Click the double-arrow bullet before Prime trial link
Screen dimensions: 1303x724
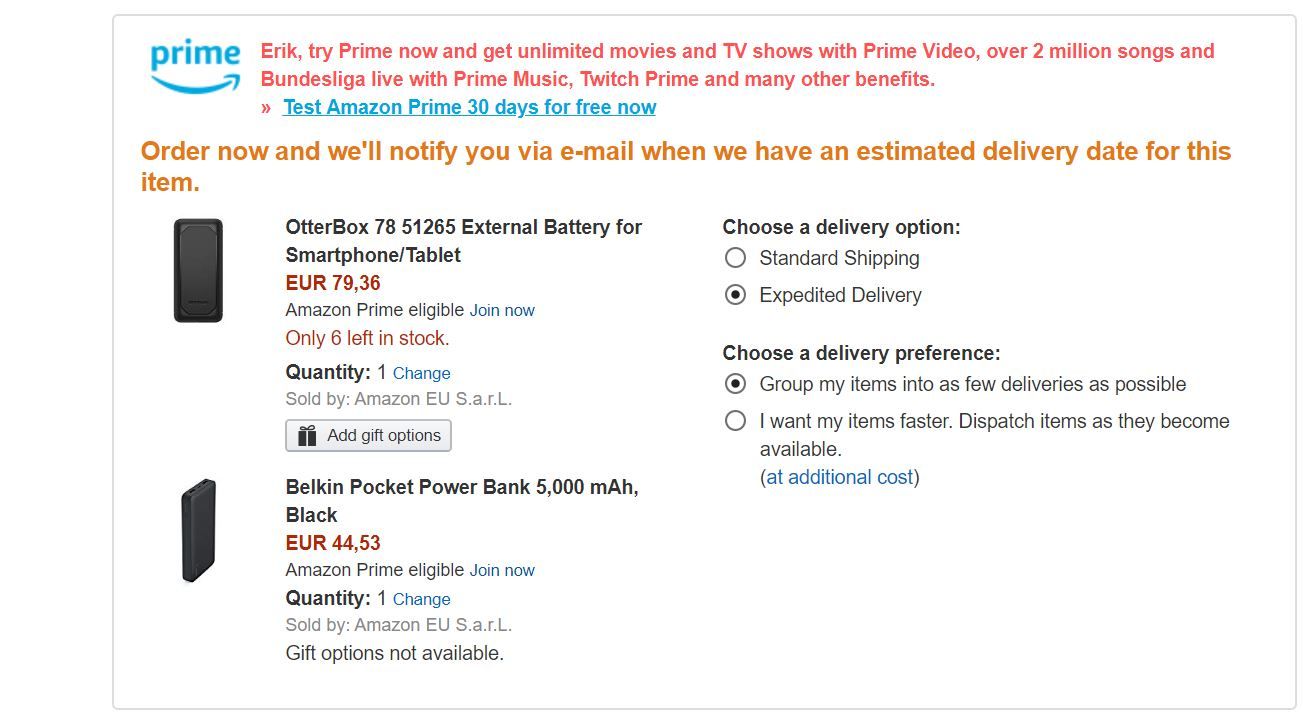click(x=267, y=108)
